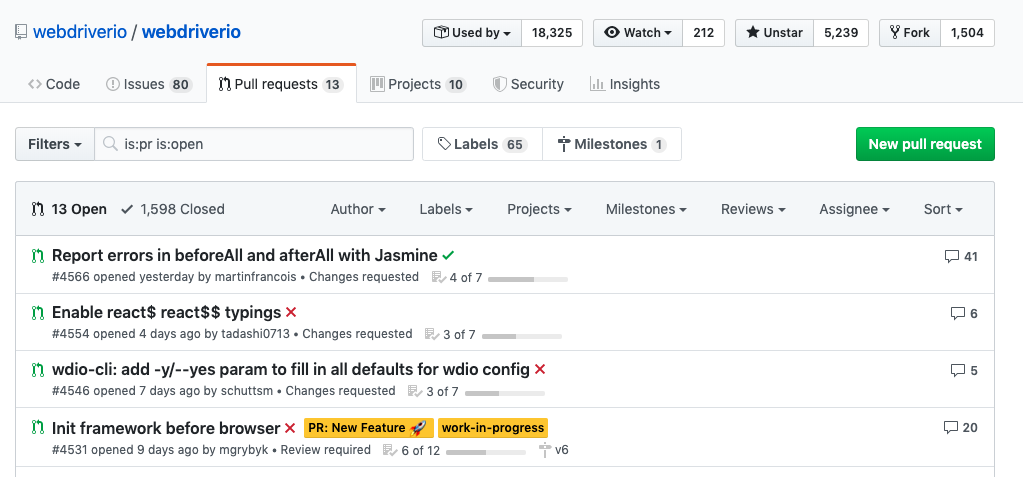Click the New pull request button
1023x477 pixels.
[925, 144]
